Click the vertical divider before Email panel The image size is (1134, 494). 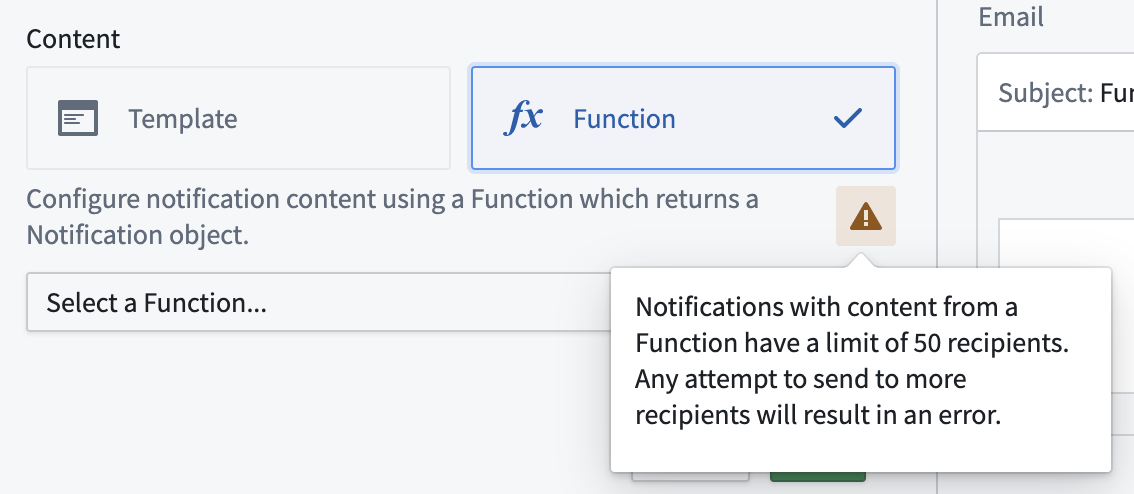(x=937, y=250)
